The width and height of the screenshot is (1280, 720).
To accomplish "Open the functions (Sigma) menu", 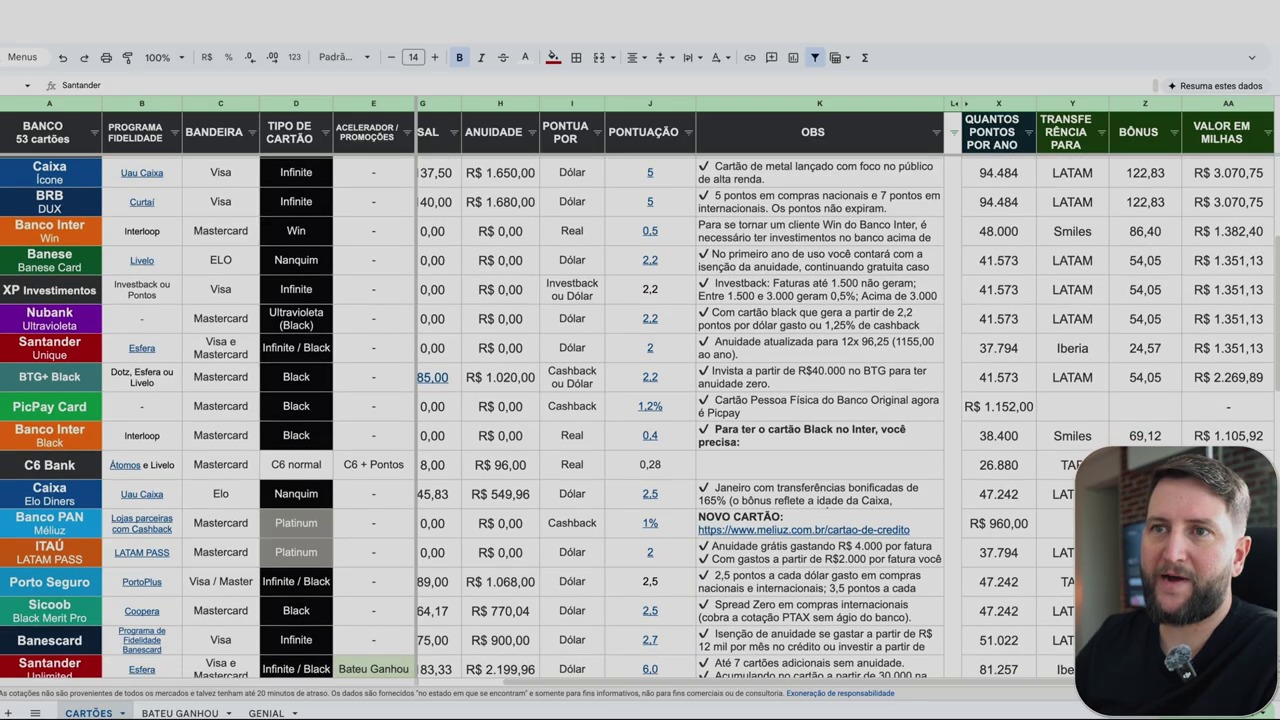I will click(x=865, y=58).
